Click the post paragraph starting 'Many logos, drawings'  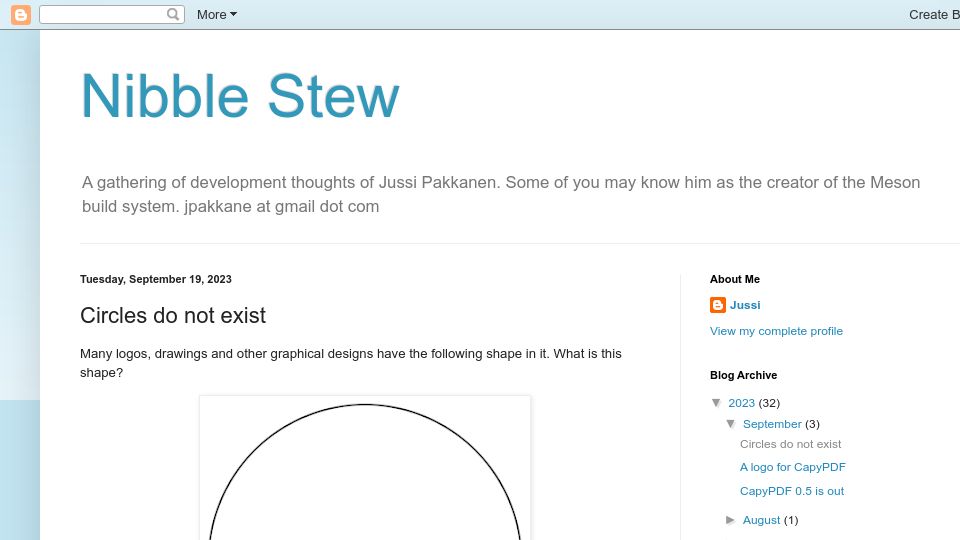coord(351,363)
